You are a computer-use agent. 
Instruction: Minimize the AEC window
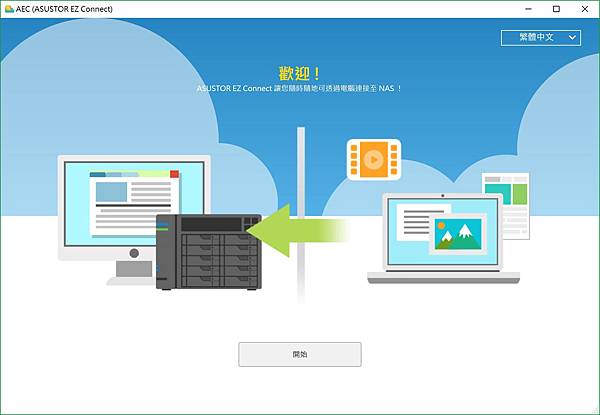pyautogui.click(x=528, y=9)
